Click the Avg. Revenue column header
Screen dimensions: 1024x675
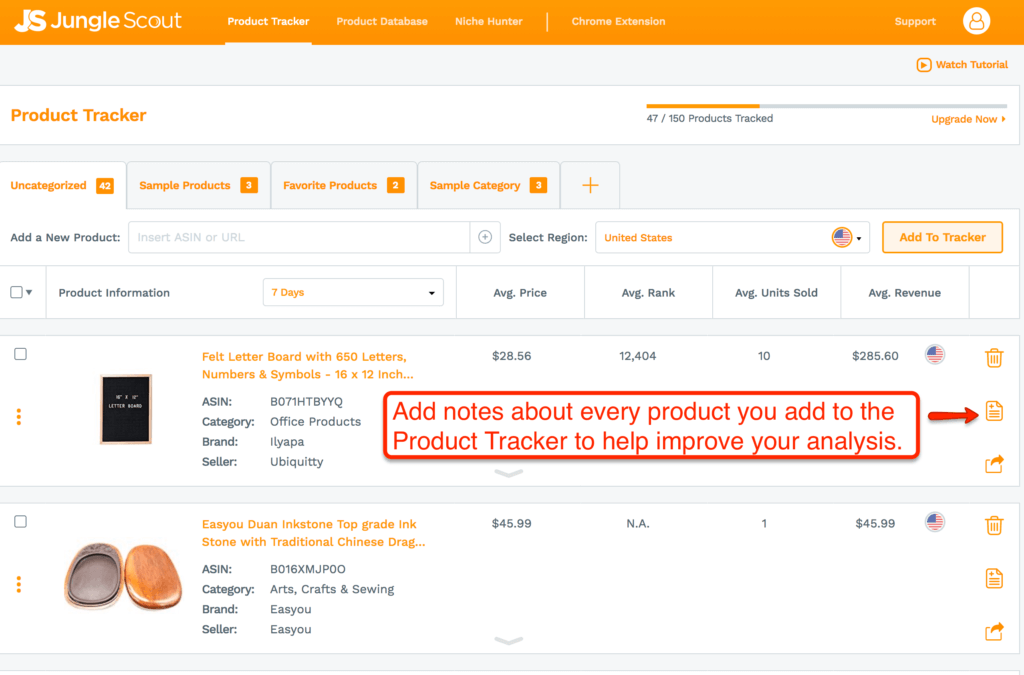click(x=904, y=292)
